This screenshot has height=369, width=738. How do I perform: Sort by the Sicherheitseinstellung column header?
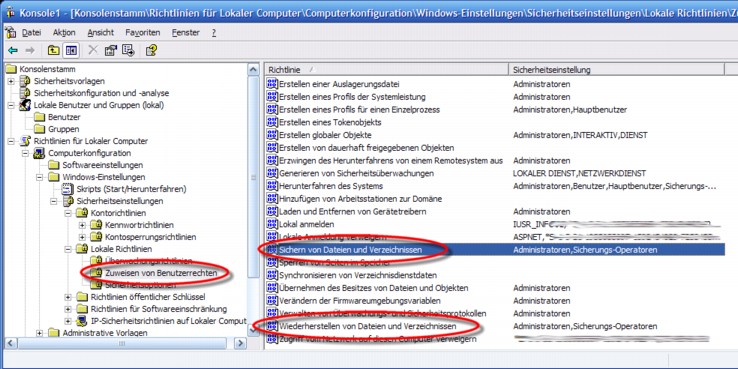(x=616, y=69)
